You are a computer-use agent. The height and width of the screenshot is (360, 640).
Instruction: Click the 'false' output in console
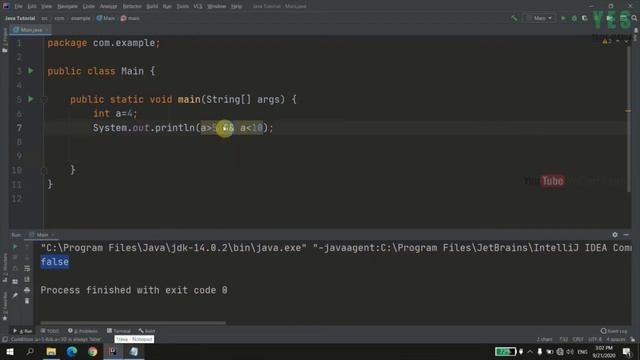tap(55, 262)
